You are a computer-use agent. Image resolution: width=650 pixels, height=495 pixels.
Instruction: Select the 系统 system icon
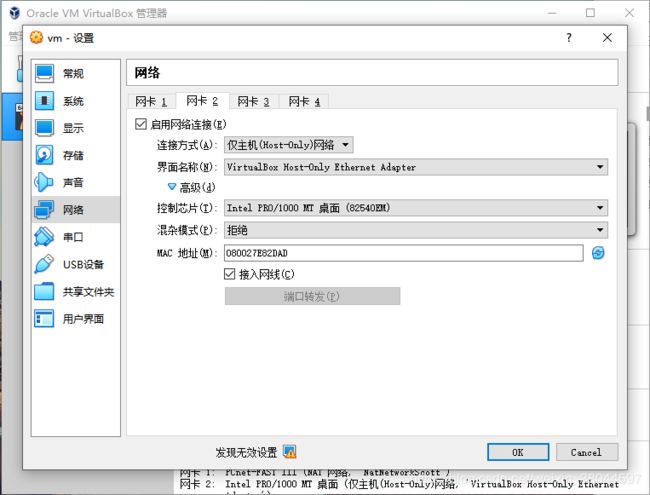(x=44, y=101)
